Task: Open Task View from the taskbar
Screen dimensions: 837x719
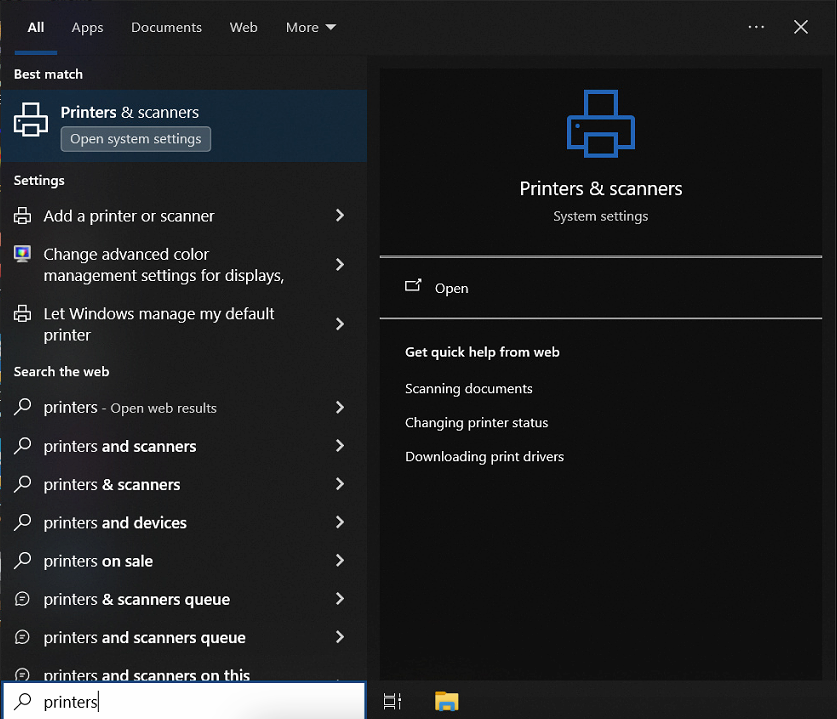Action: (392, 701)
